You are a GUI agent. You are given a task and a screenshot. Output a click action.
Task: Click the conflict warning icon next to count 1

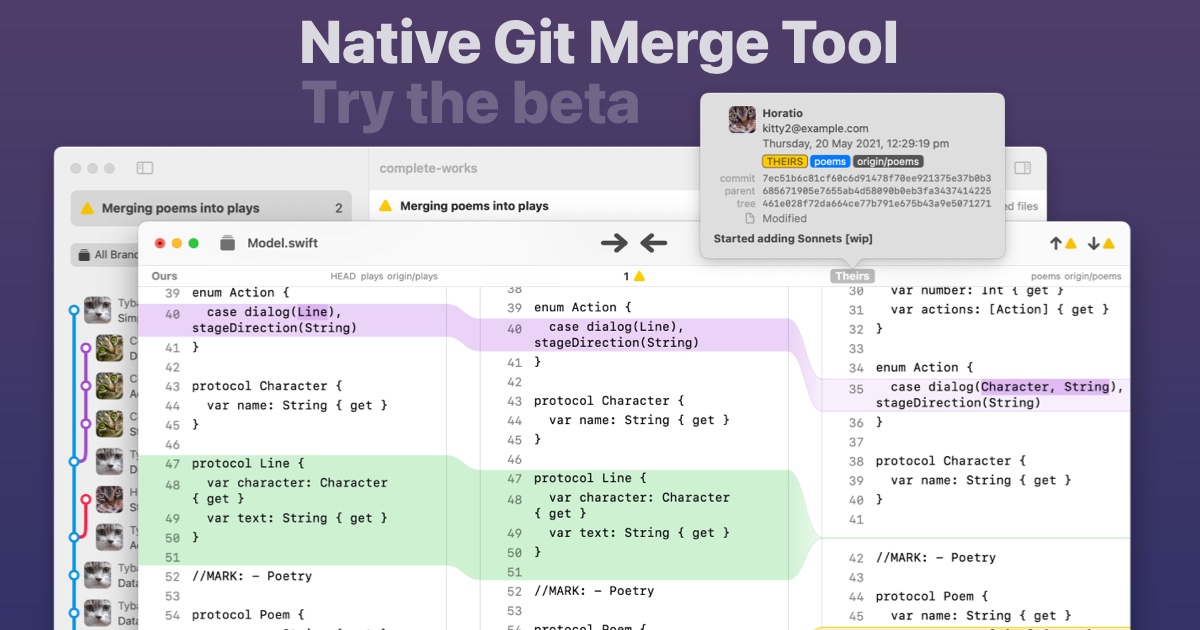(x=639, y=276)
